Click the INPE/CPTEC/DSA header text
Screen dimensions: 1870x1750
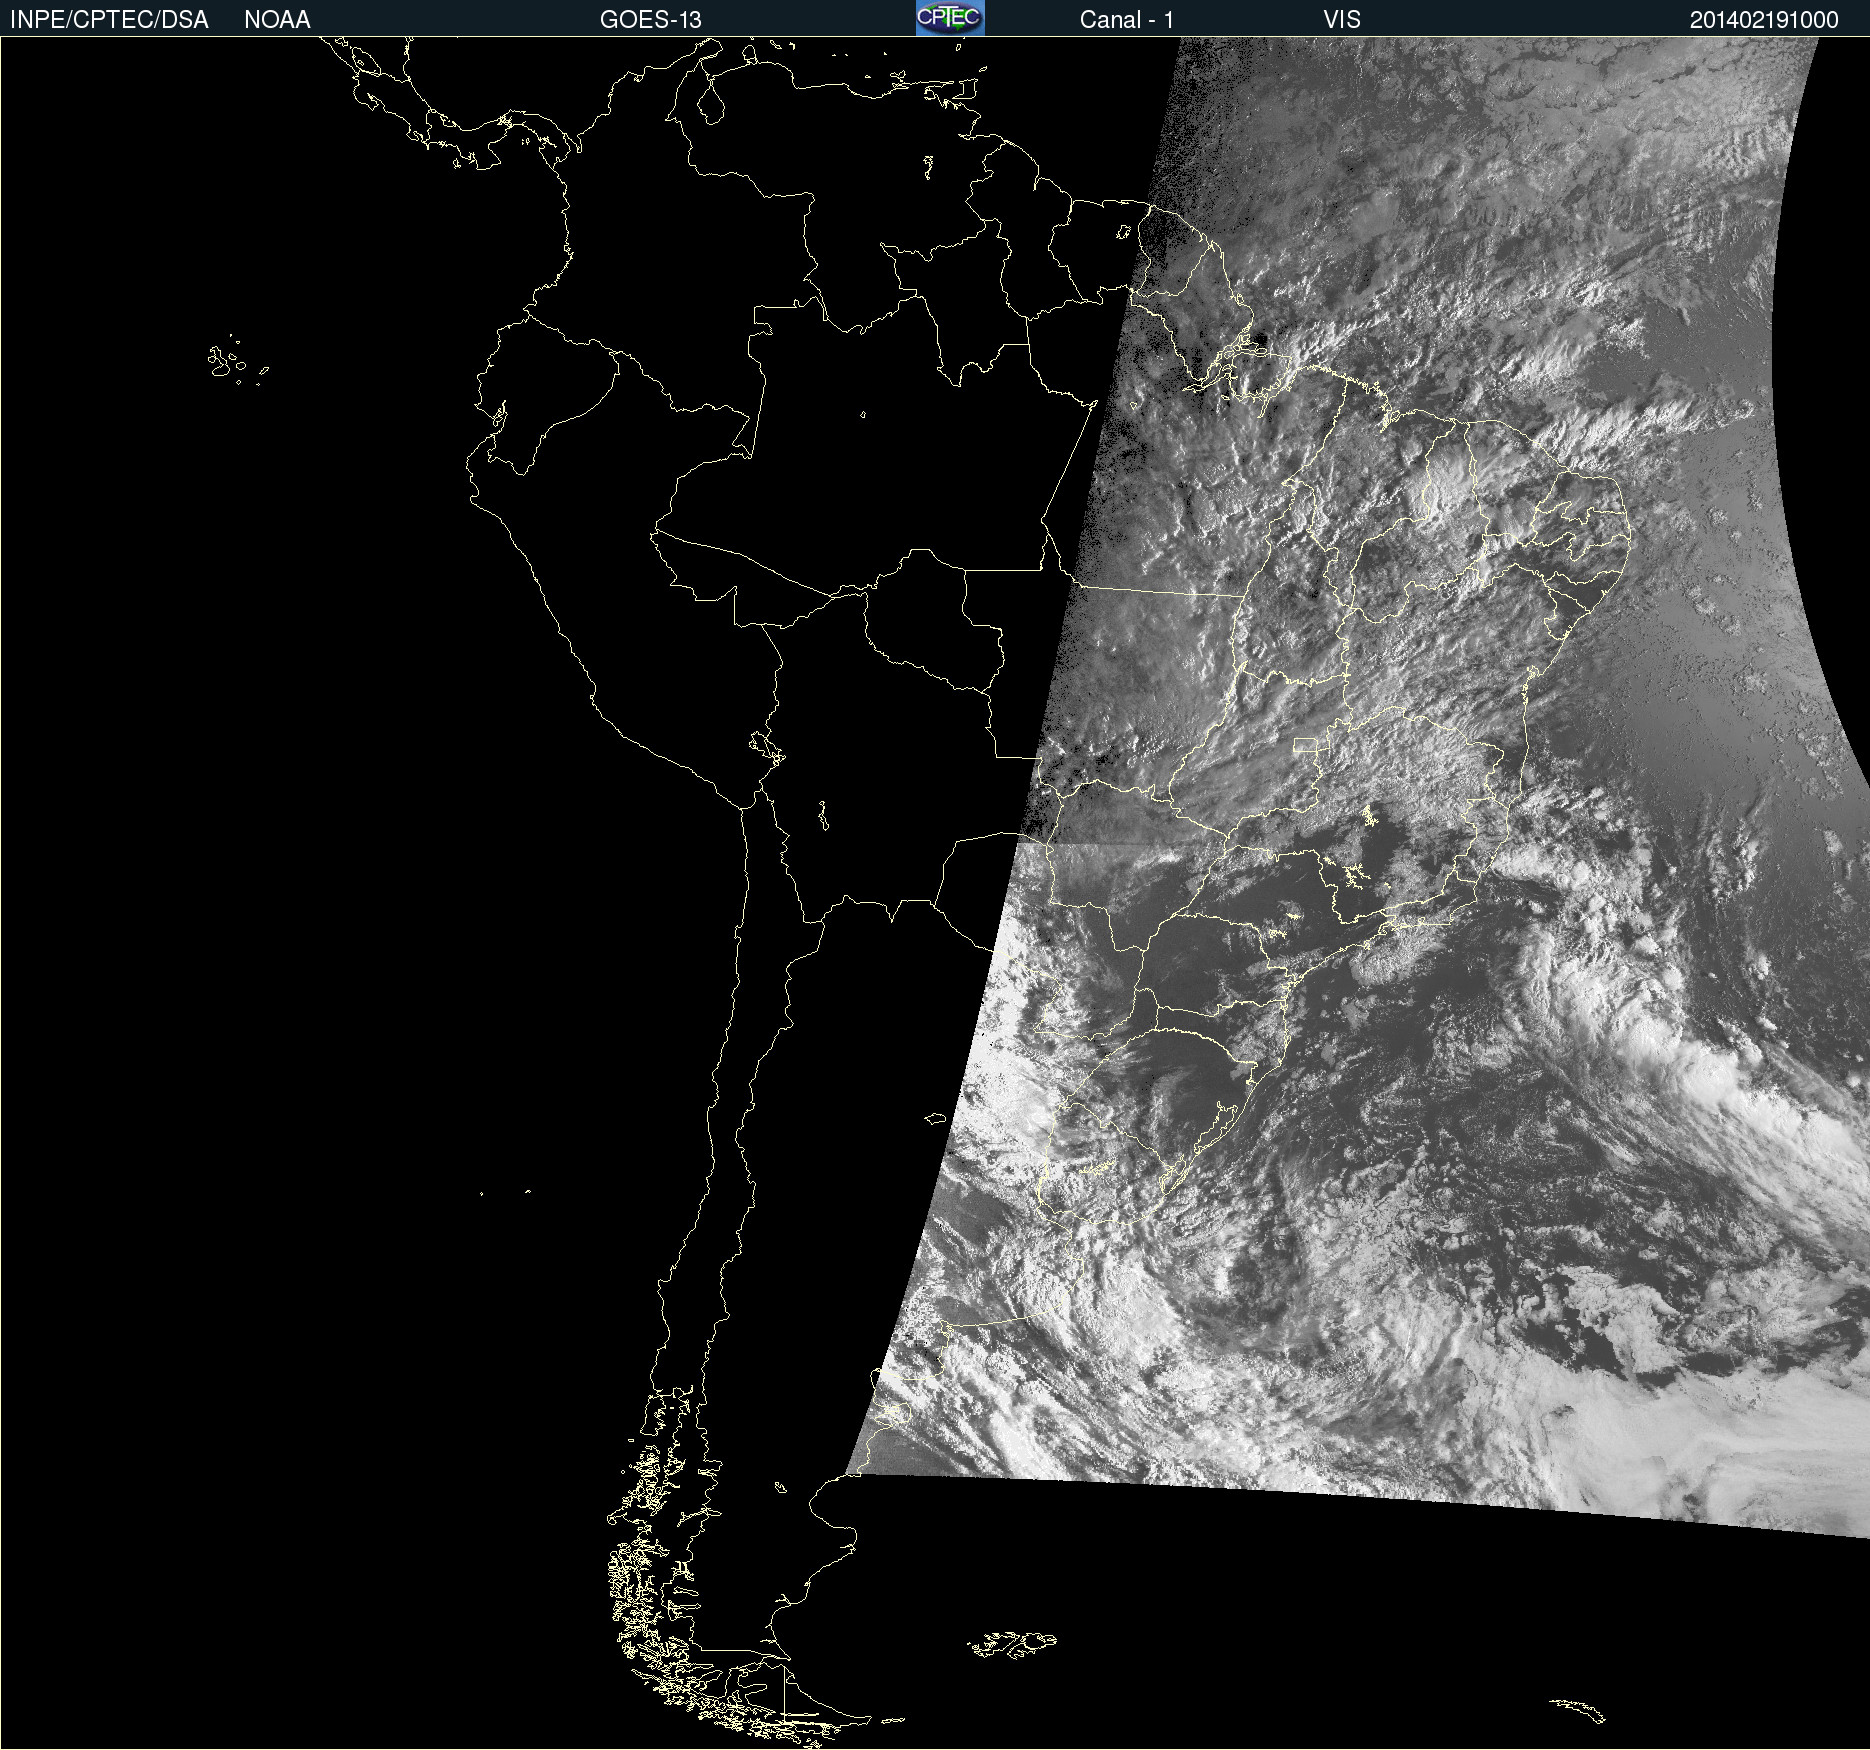pos(109,20)
